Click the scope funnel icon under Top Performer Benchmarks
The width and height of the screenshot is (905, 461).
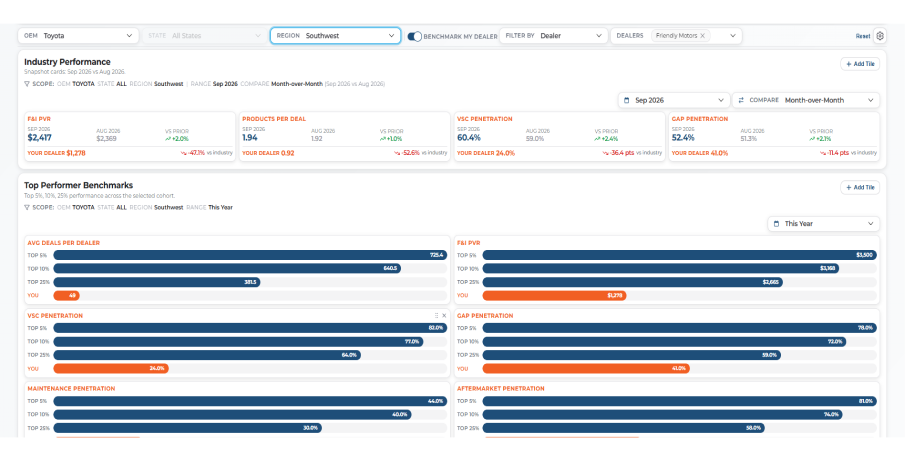tap(27, 207)
